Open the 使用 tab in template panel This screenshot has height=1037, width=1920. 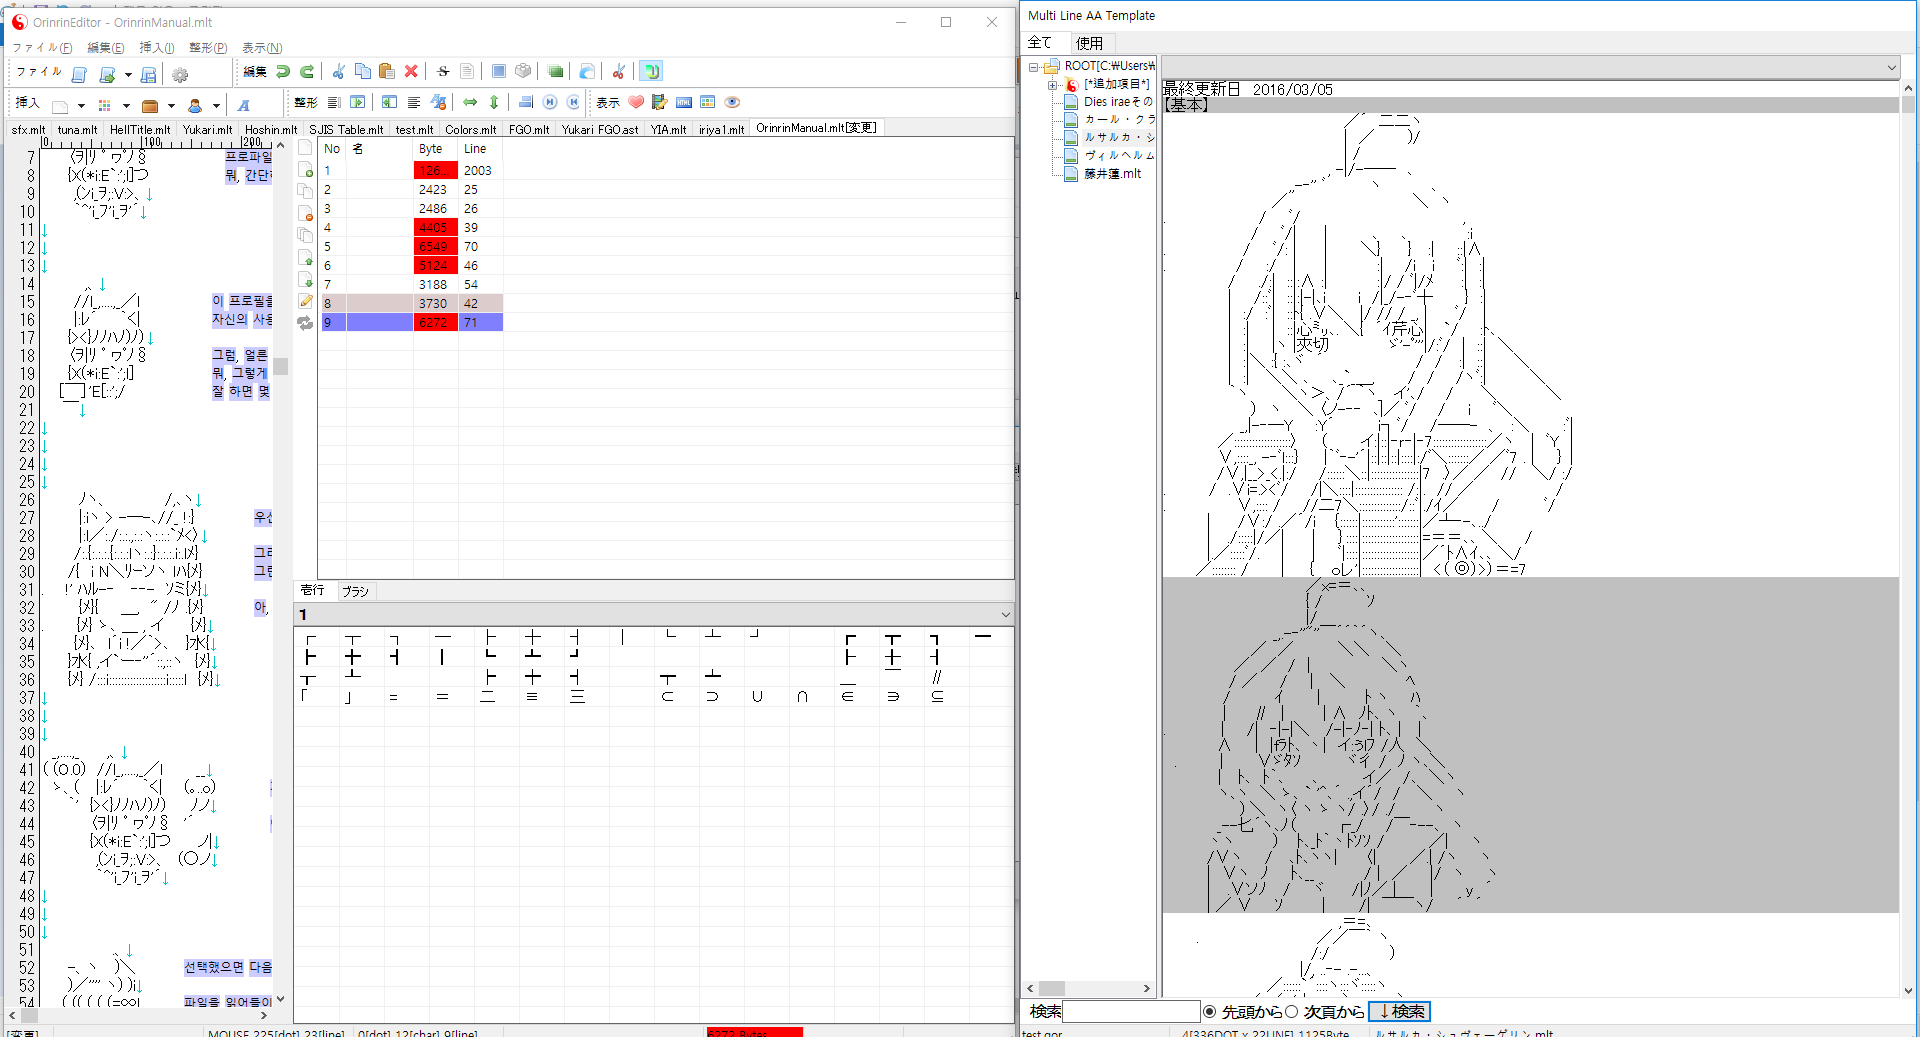(1089, 43)
